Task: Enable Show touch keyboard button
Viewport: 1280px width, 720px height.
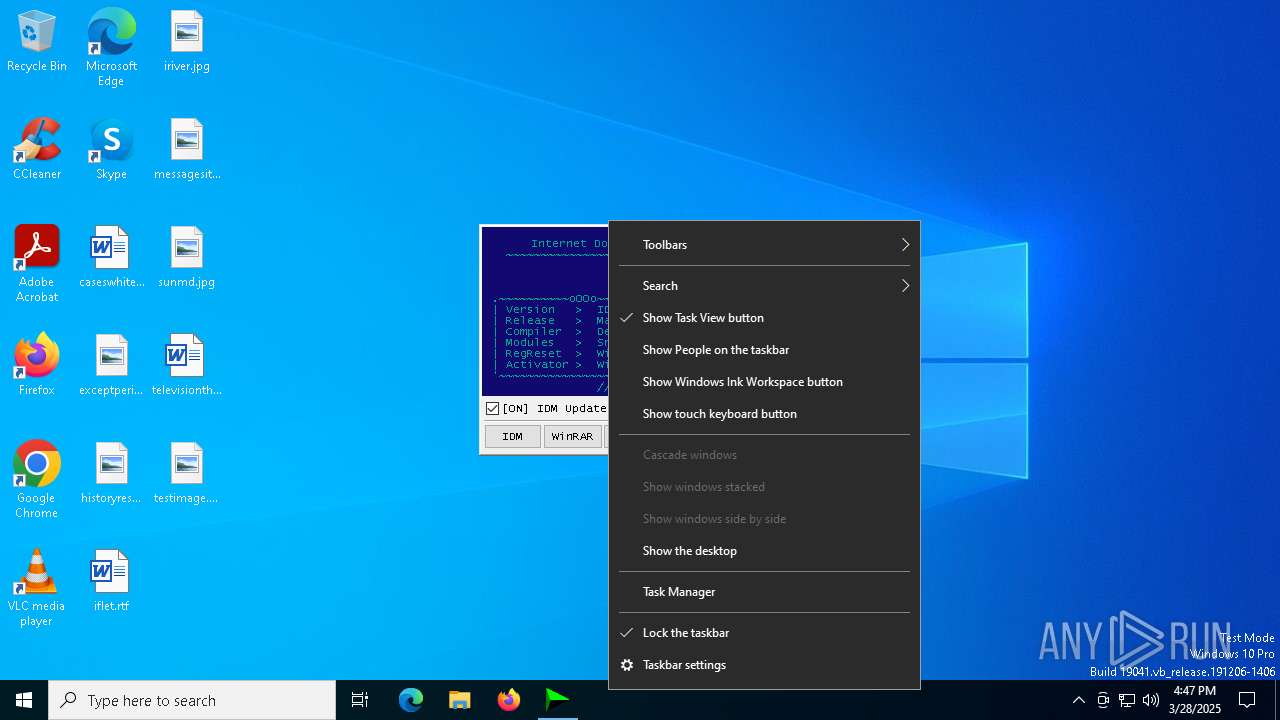Action: (x=764, y=414)
